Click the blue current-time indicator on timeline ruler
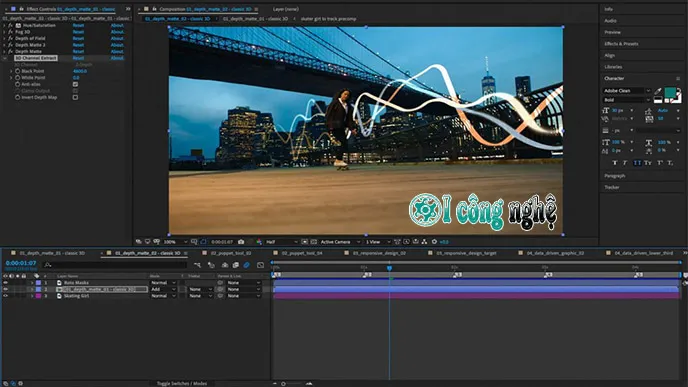 tap(389, 268)
